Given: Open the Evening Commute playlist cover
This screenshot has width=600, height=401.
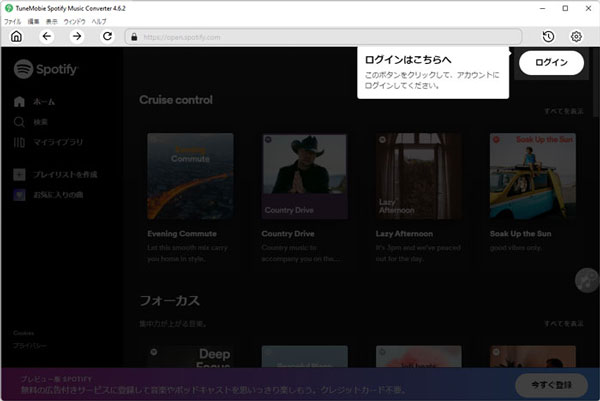Looking at the screenshot, I should [190, 176].
